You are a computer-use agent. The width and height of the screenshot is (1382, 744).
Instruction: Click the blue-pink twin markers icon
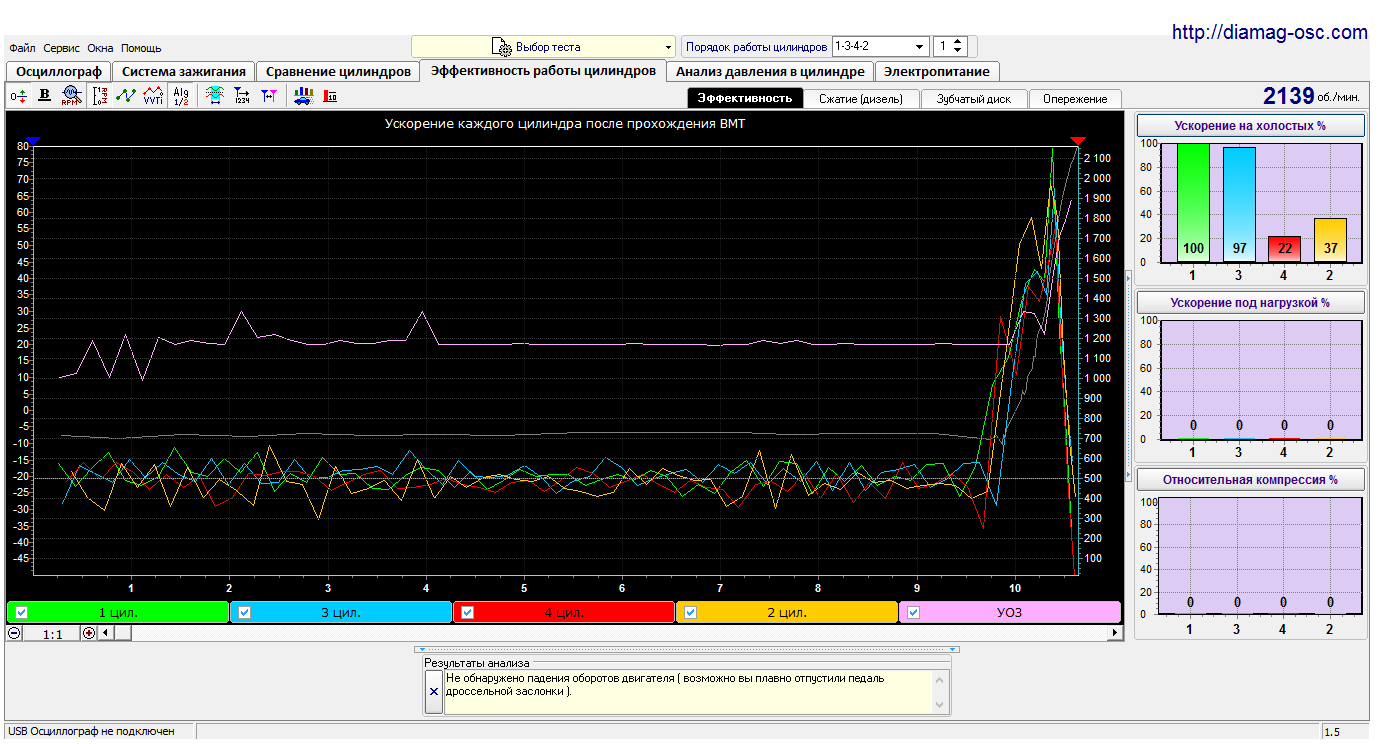click(x=269, y=96)
